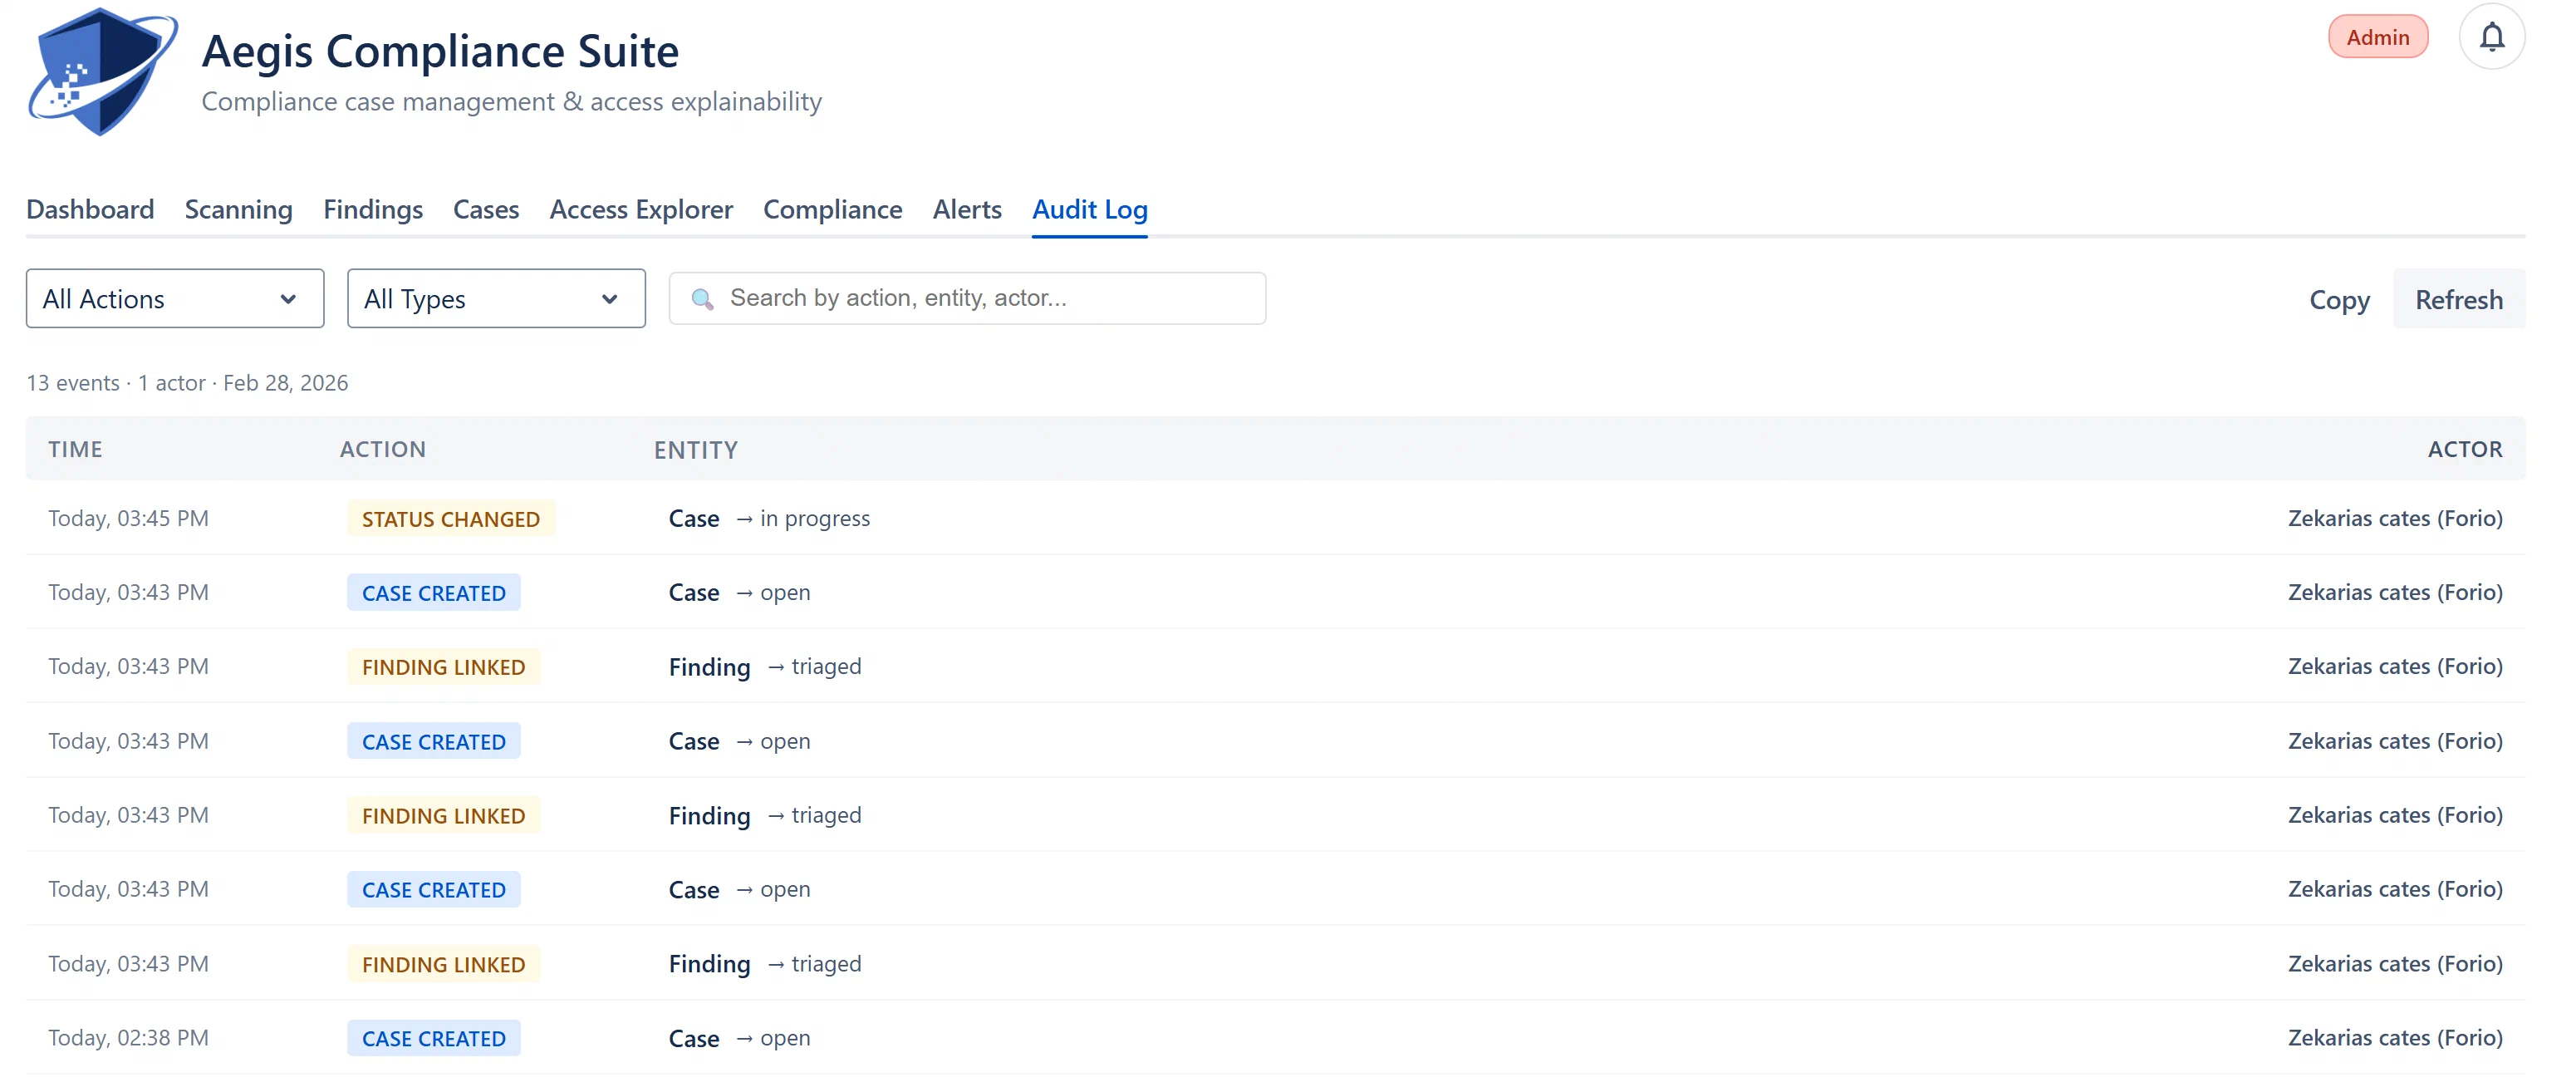Go to the Alerts tab
2576x1092 pixels.
click(x=967, y=209)
